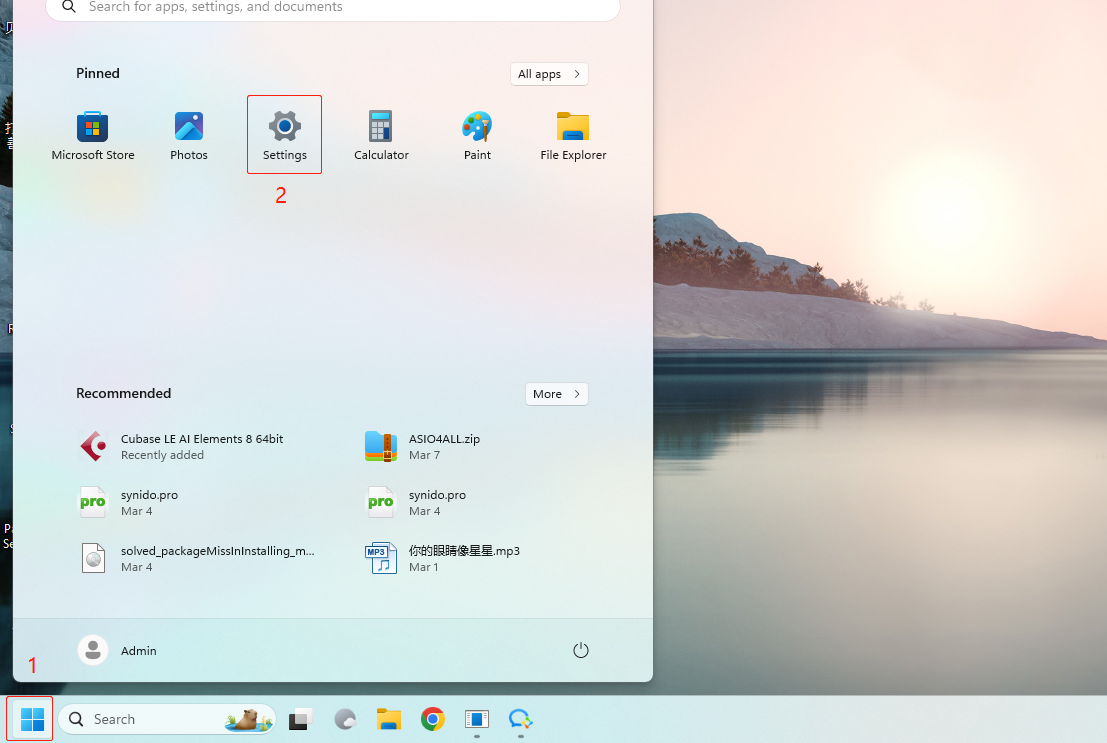Click the power button icon
The image size is (1107, 743).
pyautogui.click(x=580, y=650)
